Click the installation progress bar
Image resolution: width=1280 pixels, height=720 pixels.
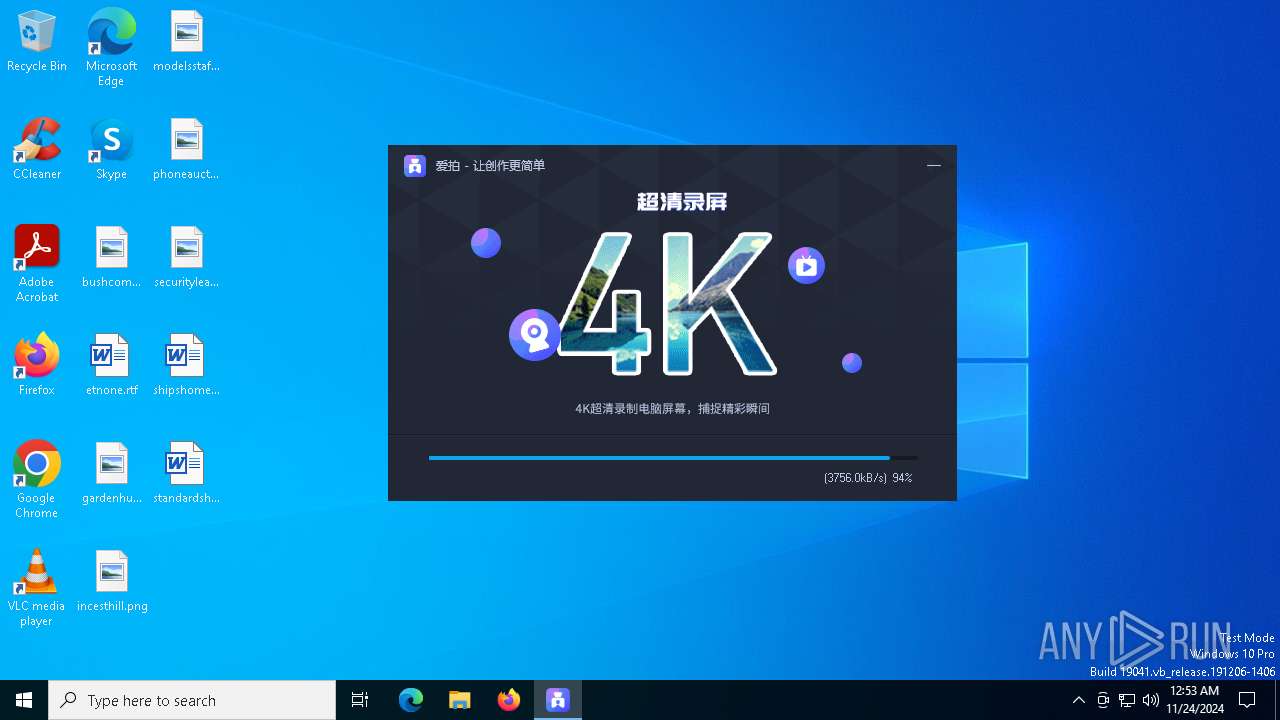click(673, 458)
